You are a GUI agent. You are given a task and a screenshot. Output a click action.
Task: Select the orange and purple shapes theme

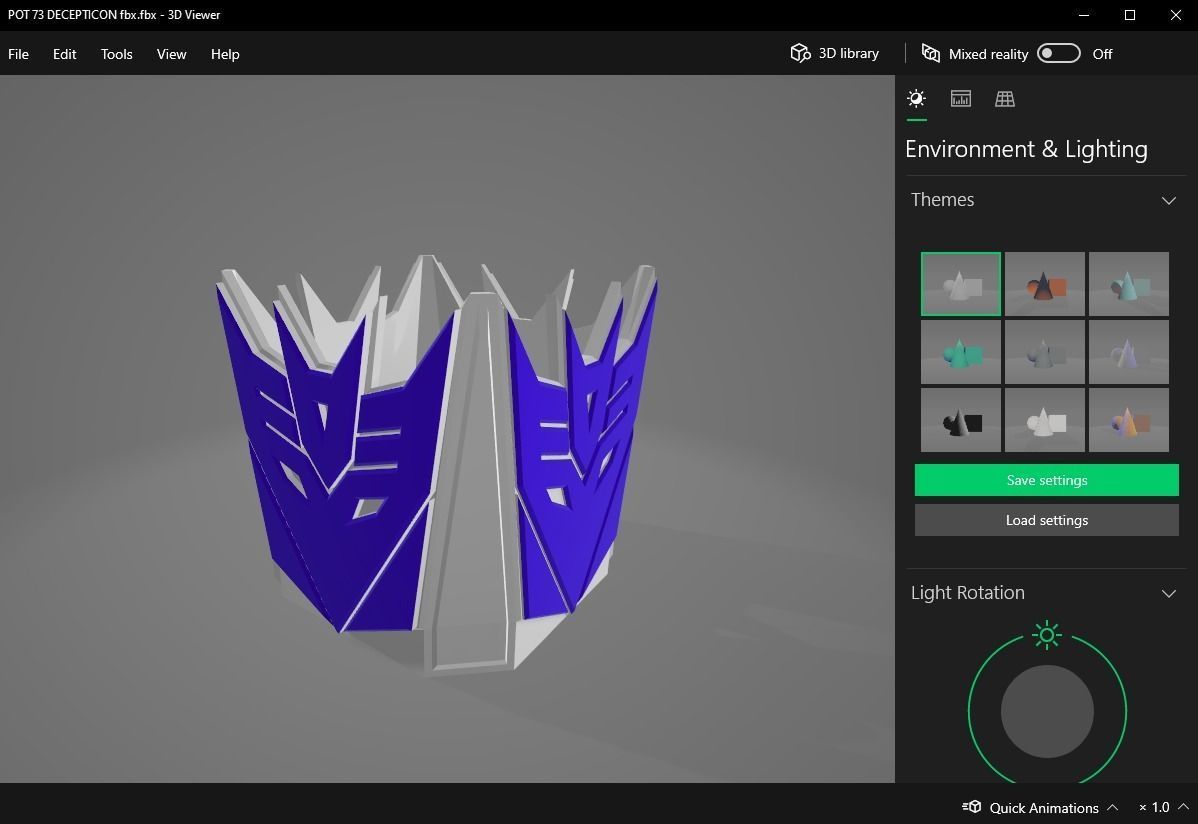click(x=1128, y=420)
